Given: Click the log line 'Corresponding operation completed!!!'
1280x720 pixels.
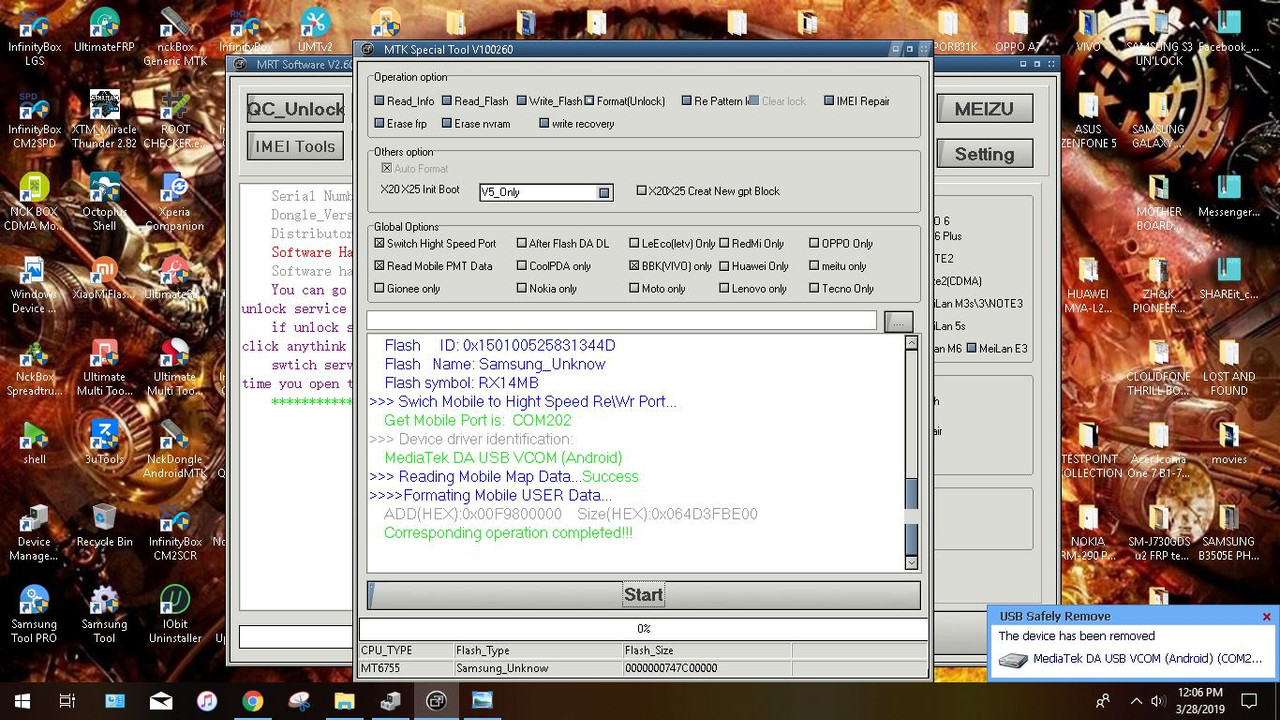Looking at the screenshot, I should [x=508, y=533].
